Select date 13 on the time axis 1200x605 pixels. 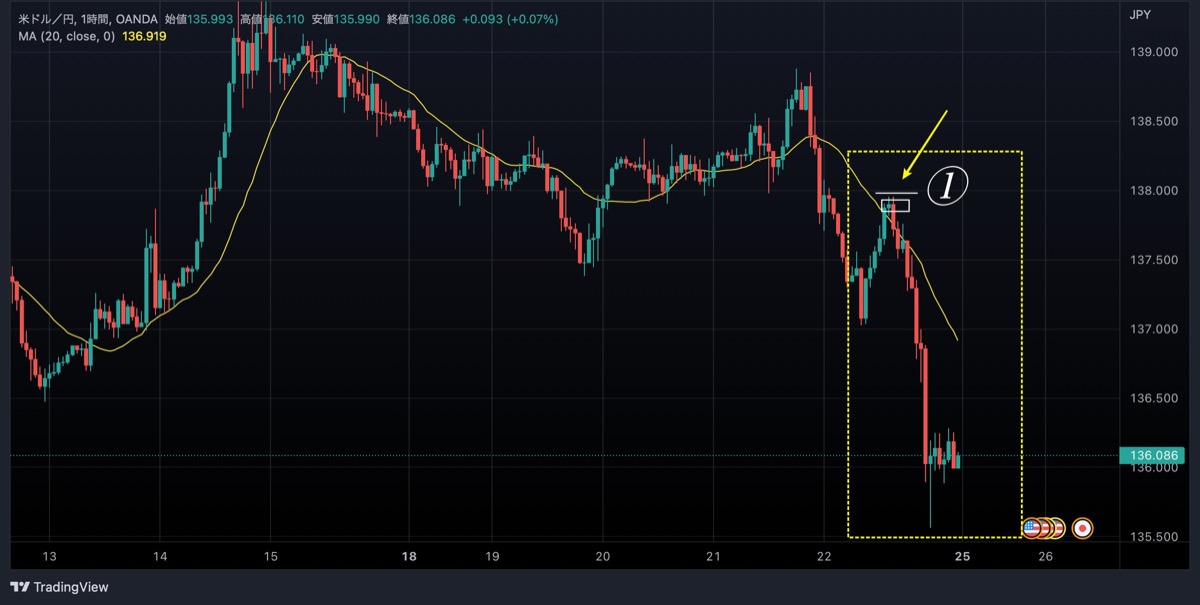point(50,556)
